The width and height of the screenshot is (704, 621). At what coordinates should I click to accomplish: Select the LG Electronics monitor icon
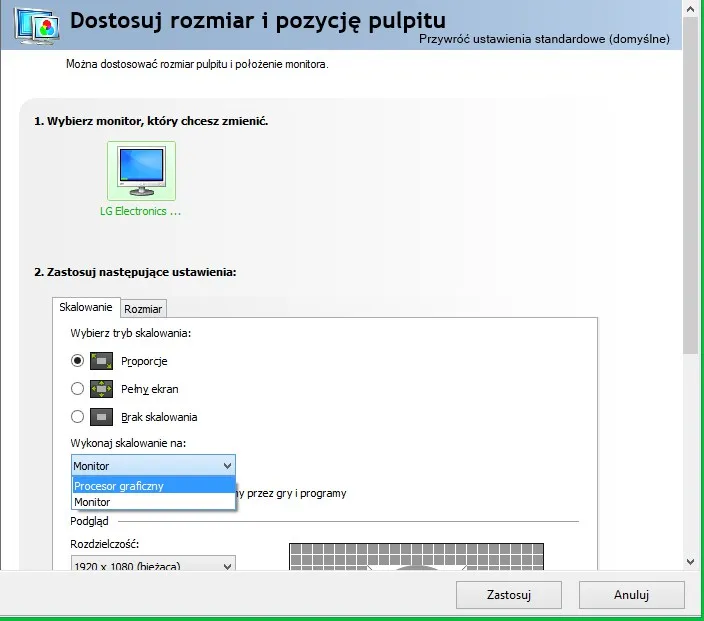coord(141,171)
